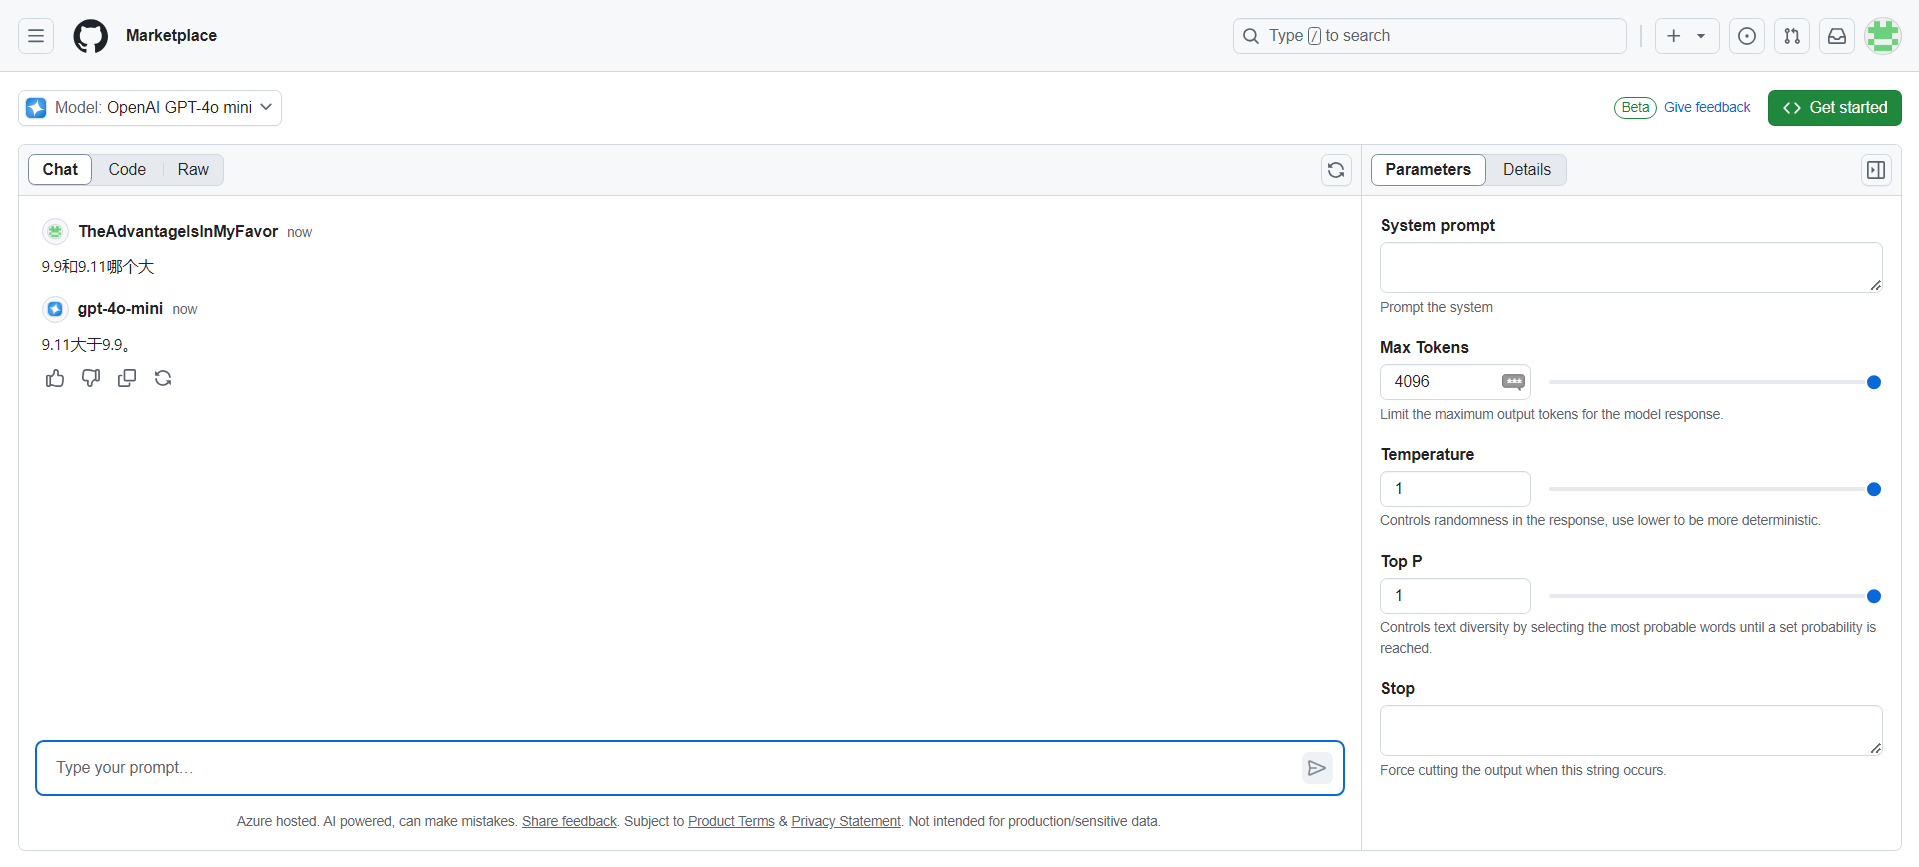Viewport: 1919px width, 867px height.
Task: Open the Details tab
Action: coord(1526,170)
